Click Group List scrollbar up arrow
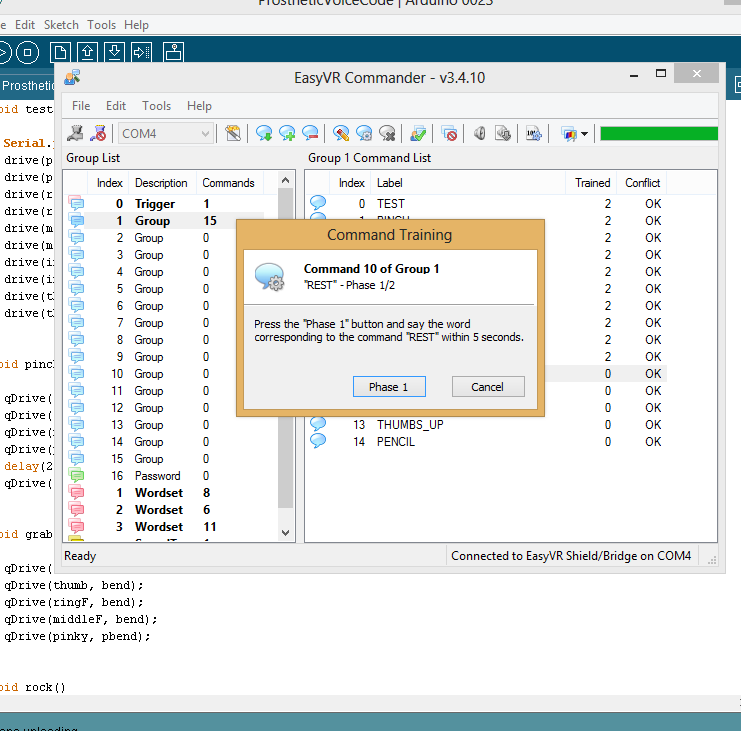Viewport: 741px width, 731px height. [x=285, y=180]
